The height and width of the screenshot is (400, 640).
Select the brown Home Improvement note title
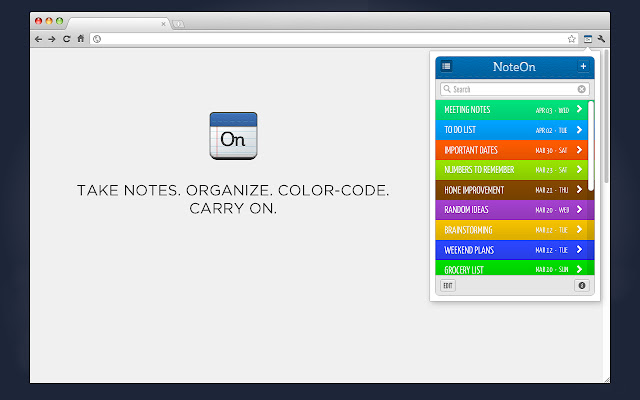(x=474, y=190)
